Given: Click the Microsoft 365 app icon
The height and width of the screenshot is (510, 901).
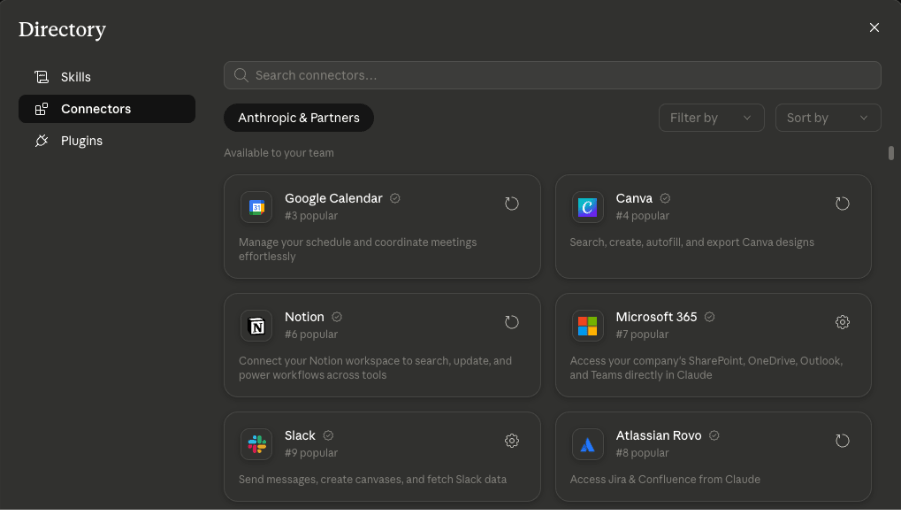Looking at the screenshot, I should click(587, 326).
